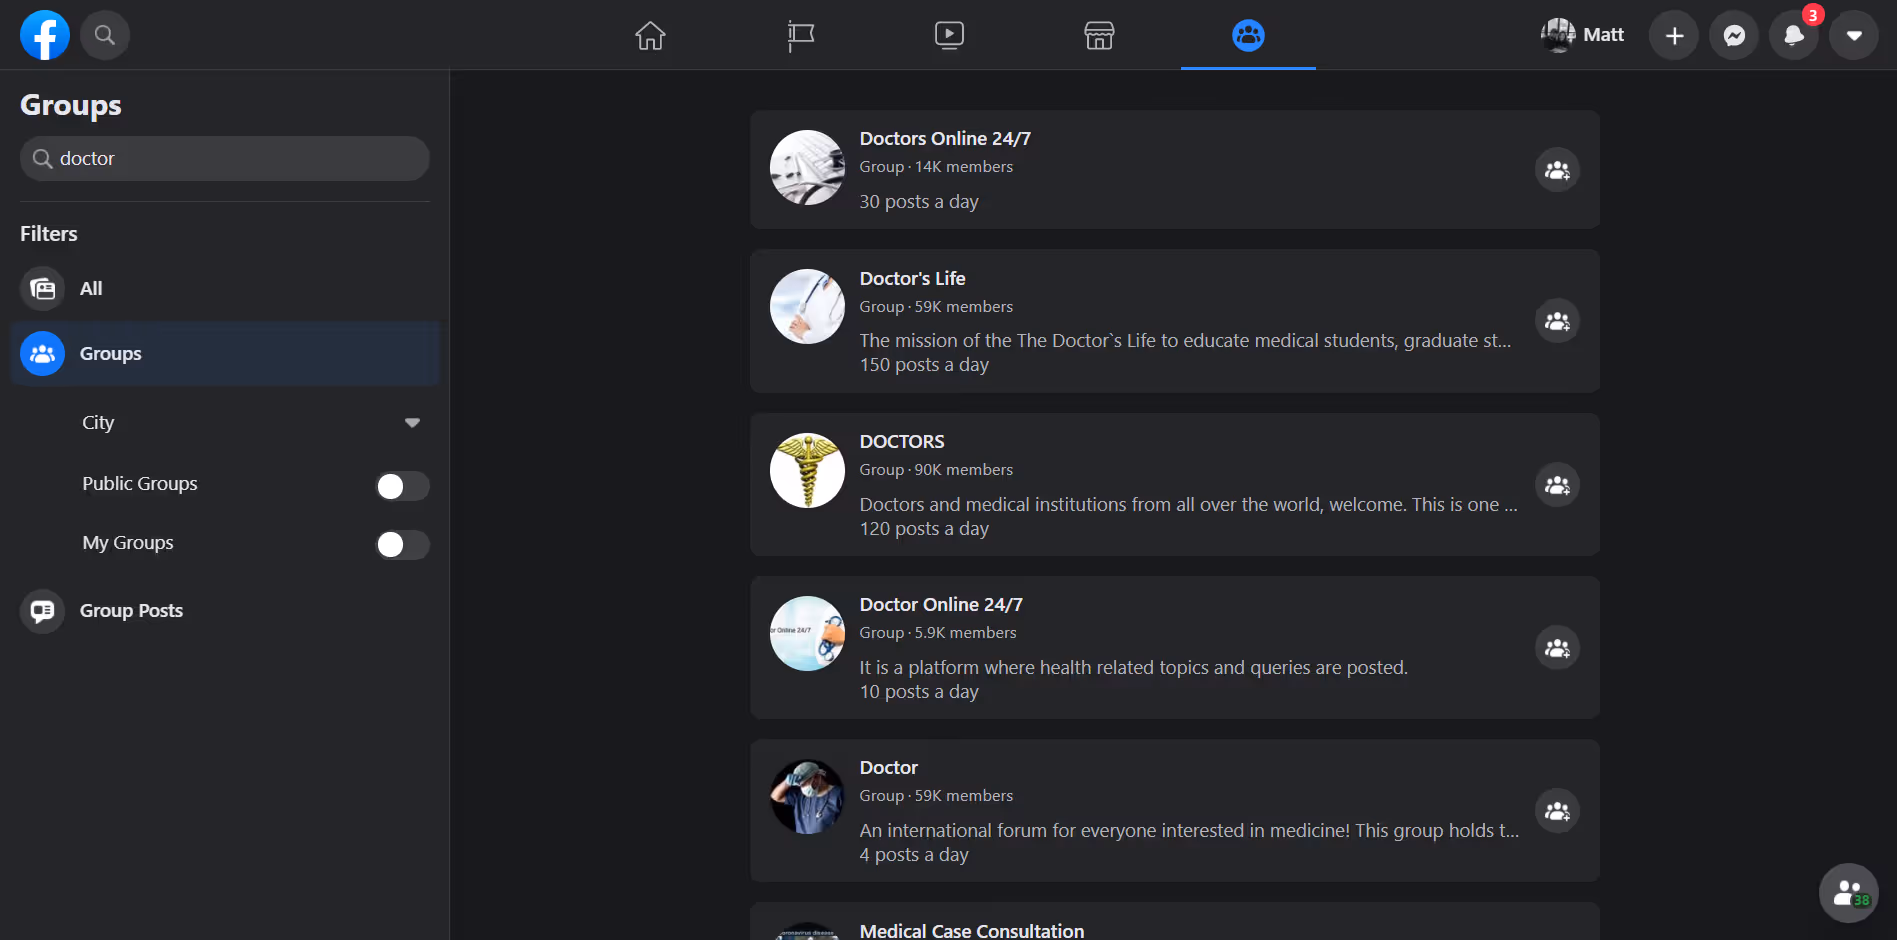Open the Facebook logo home link
The image size is (1897, 940).
pyautogui.click(x=45, y=35)
